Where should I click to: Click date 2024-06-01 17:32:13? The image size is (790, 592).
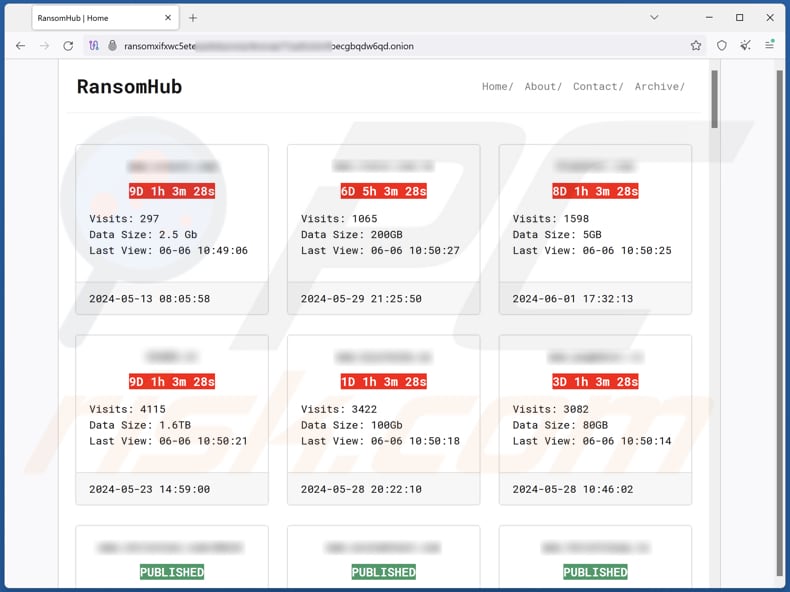[x=573, y=299]
